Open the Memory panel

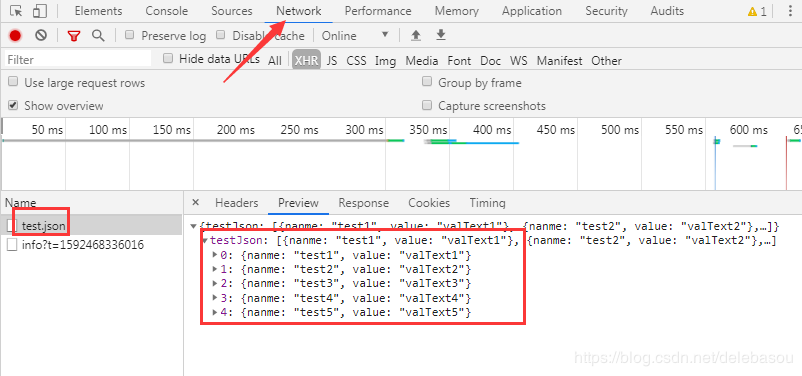(x=457, y=11)
